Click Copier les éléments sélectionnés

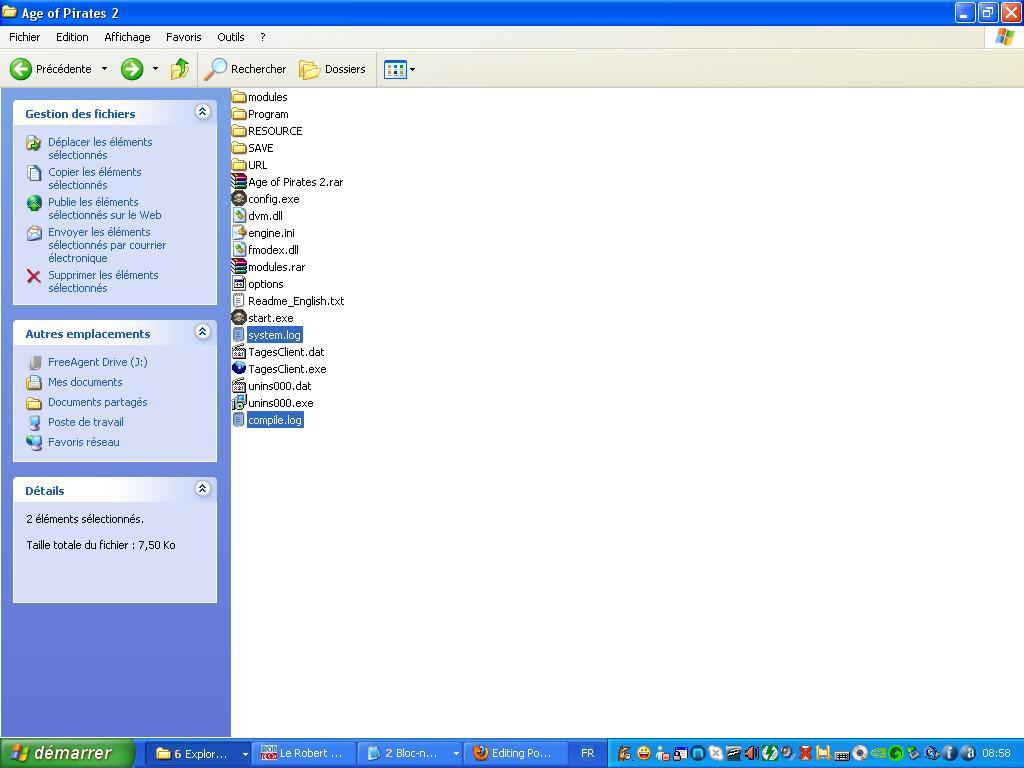[95, 178]
